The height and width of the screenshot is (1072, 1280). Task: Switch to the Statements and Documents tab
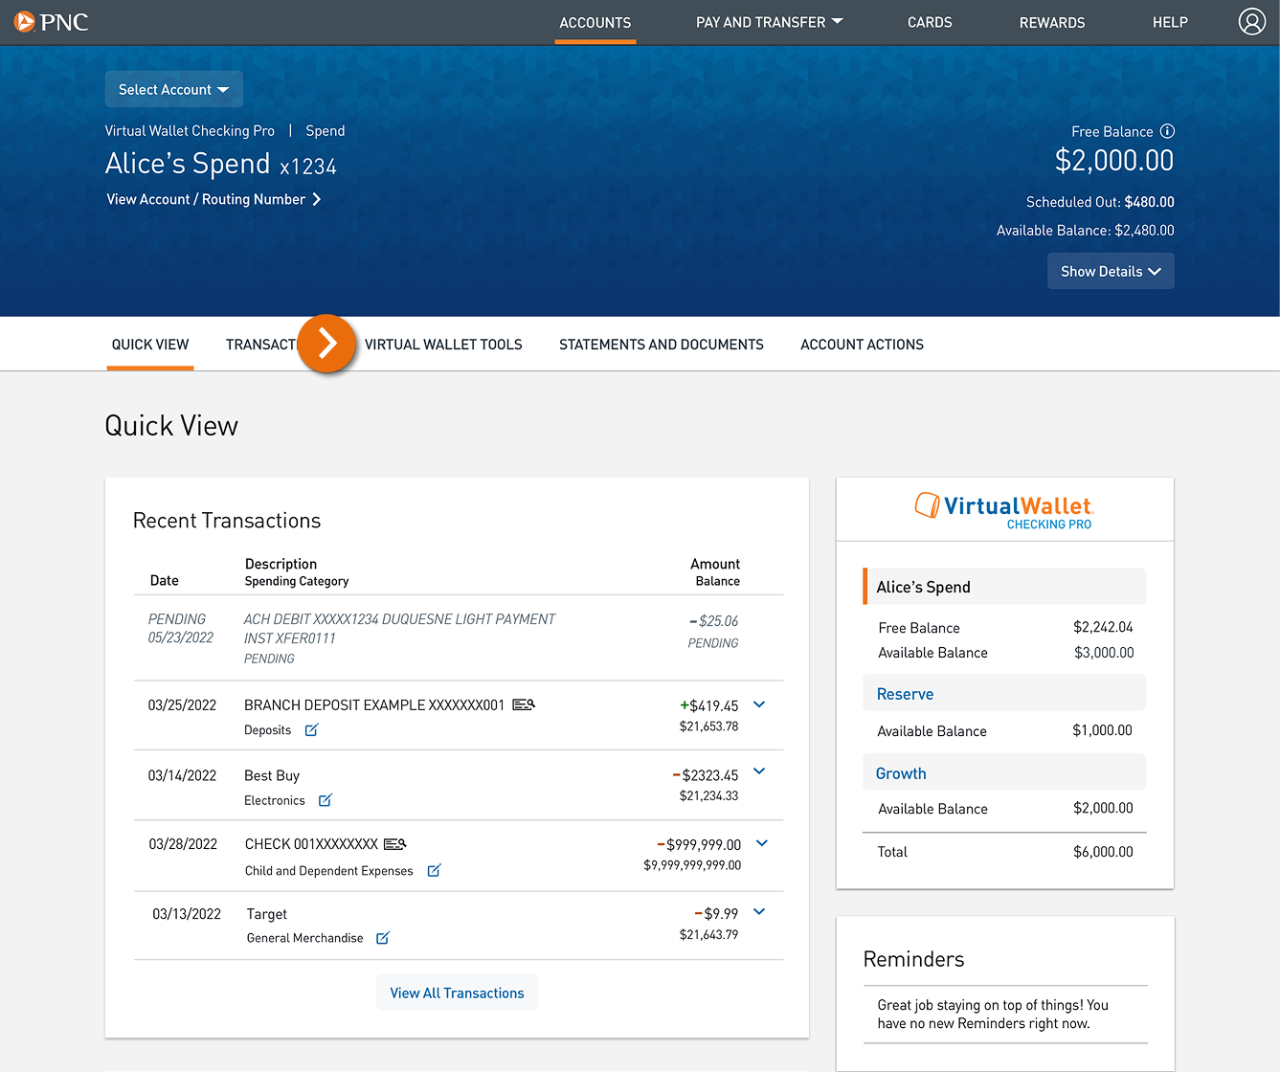point(661,344)
